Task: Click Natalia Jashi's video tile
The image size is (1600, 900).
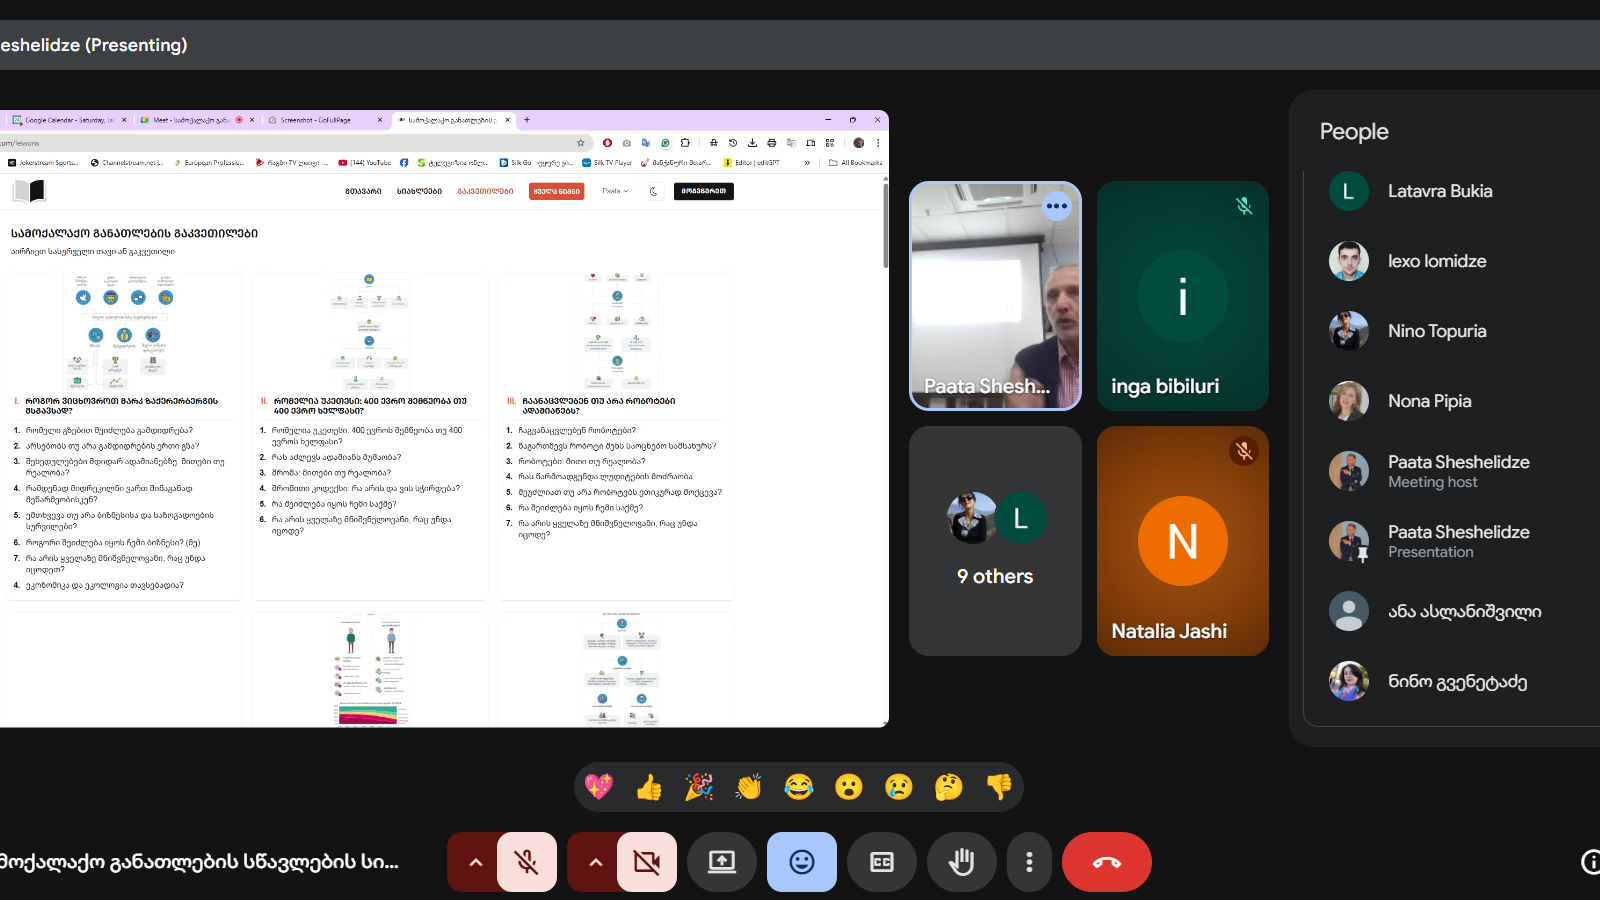Action: coord(1182,541)
